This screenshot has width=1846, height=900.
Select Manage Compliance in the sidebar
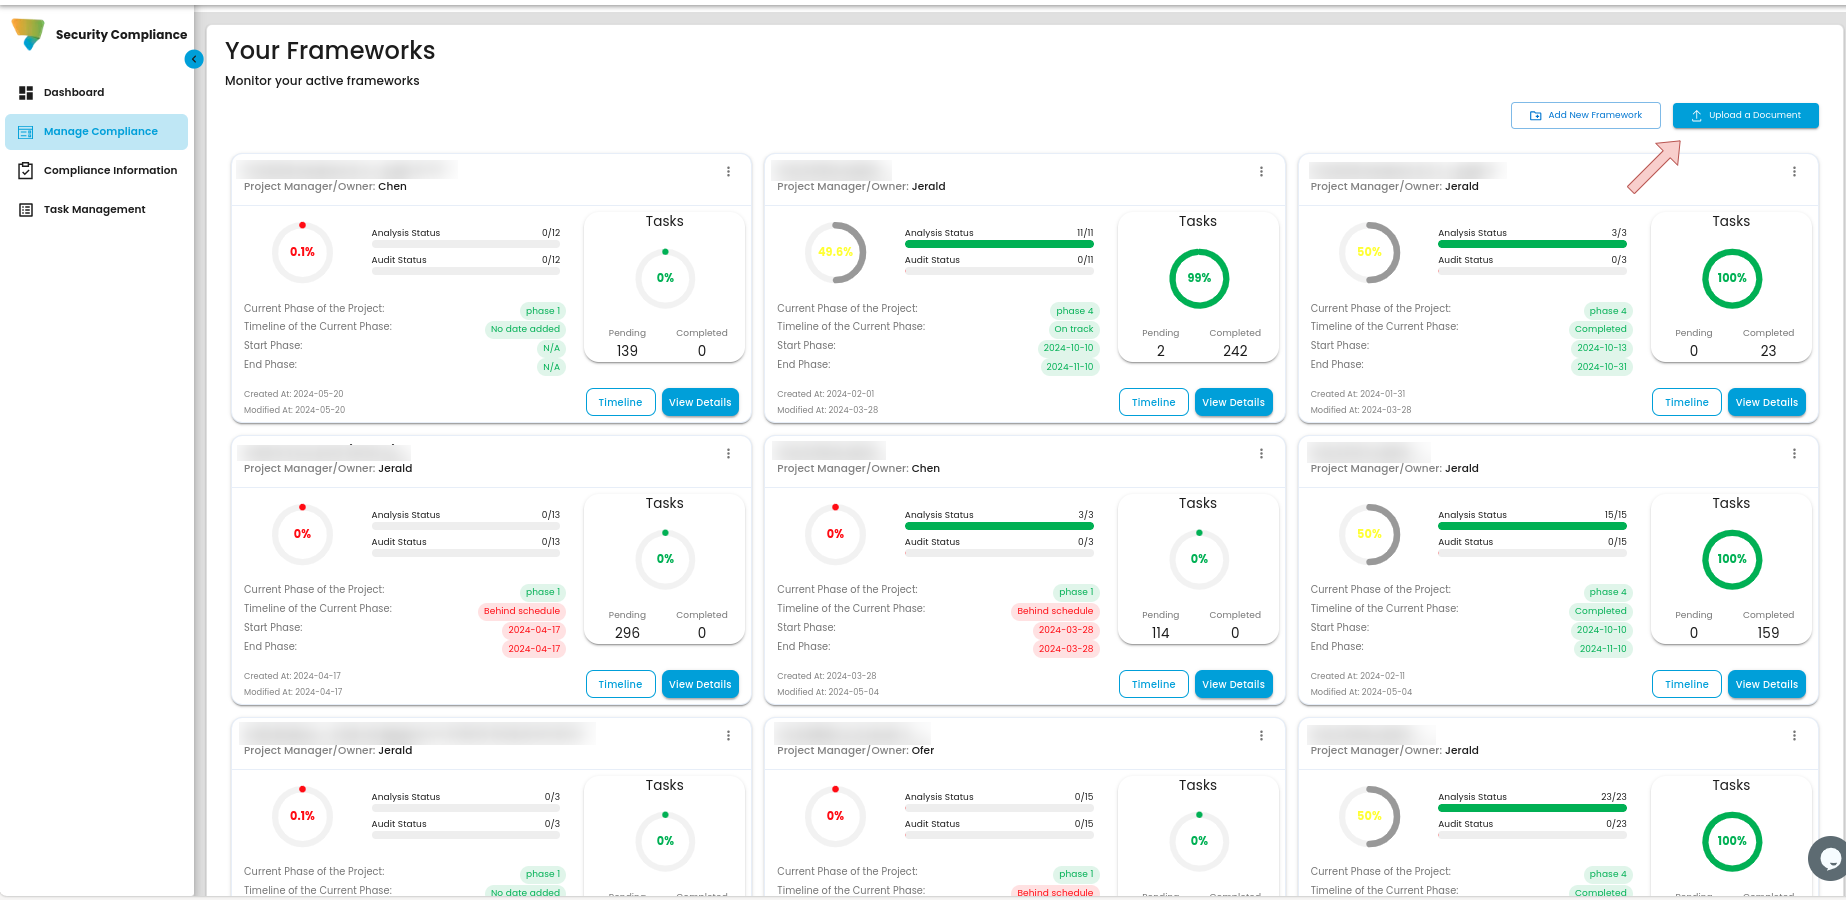point(96,132)
